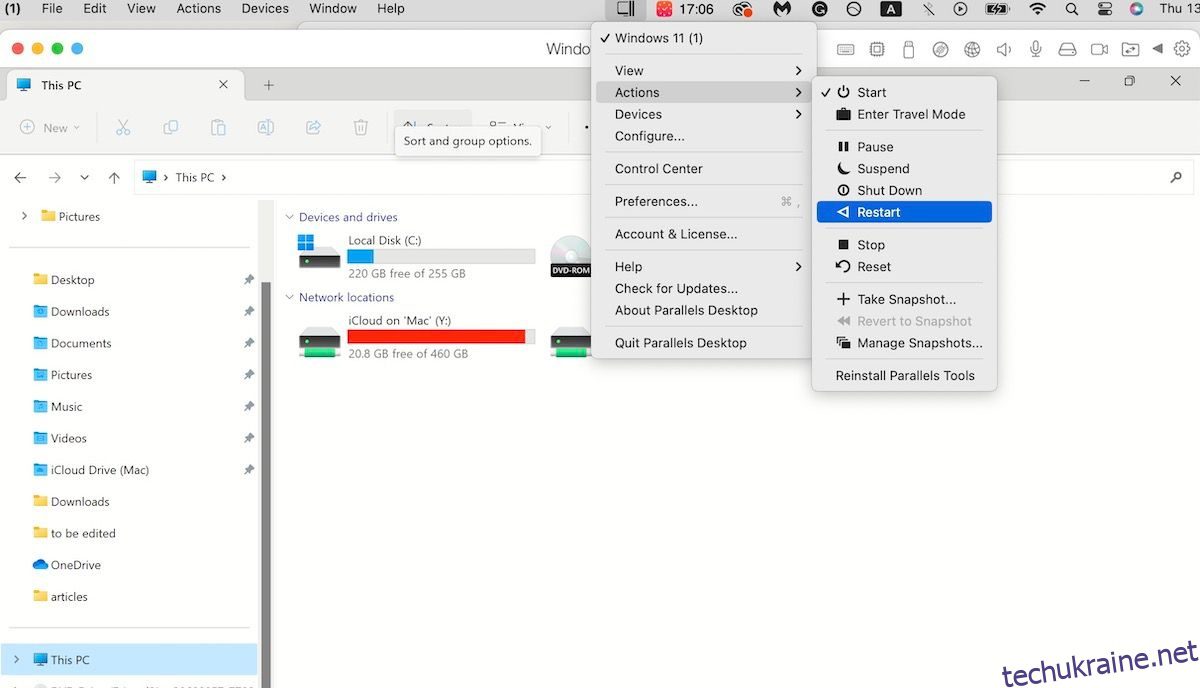Click the microphone icon in Parallels toolbar
Screen dimensions: 1200x688
pyautogui.click(x=1036, y=49)
